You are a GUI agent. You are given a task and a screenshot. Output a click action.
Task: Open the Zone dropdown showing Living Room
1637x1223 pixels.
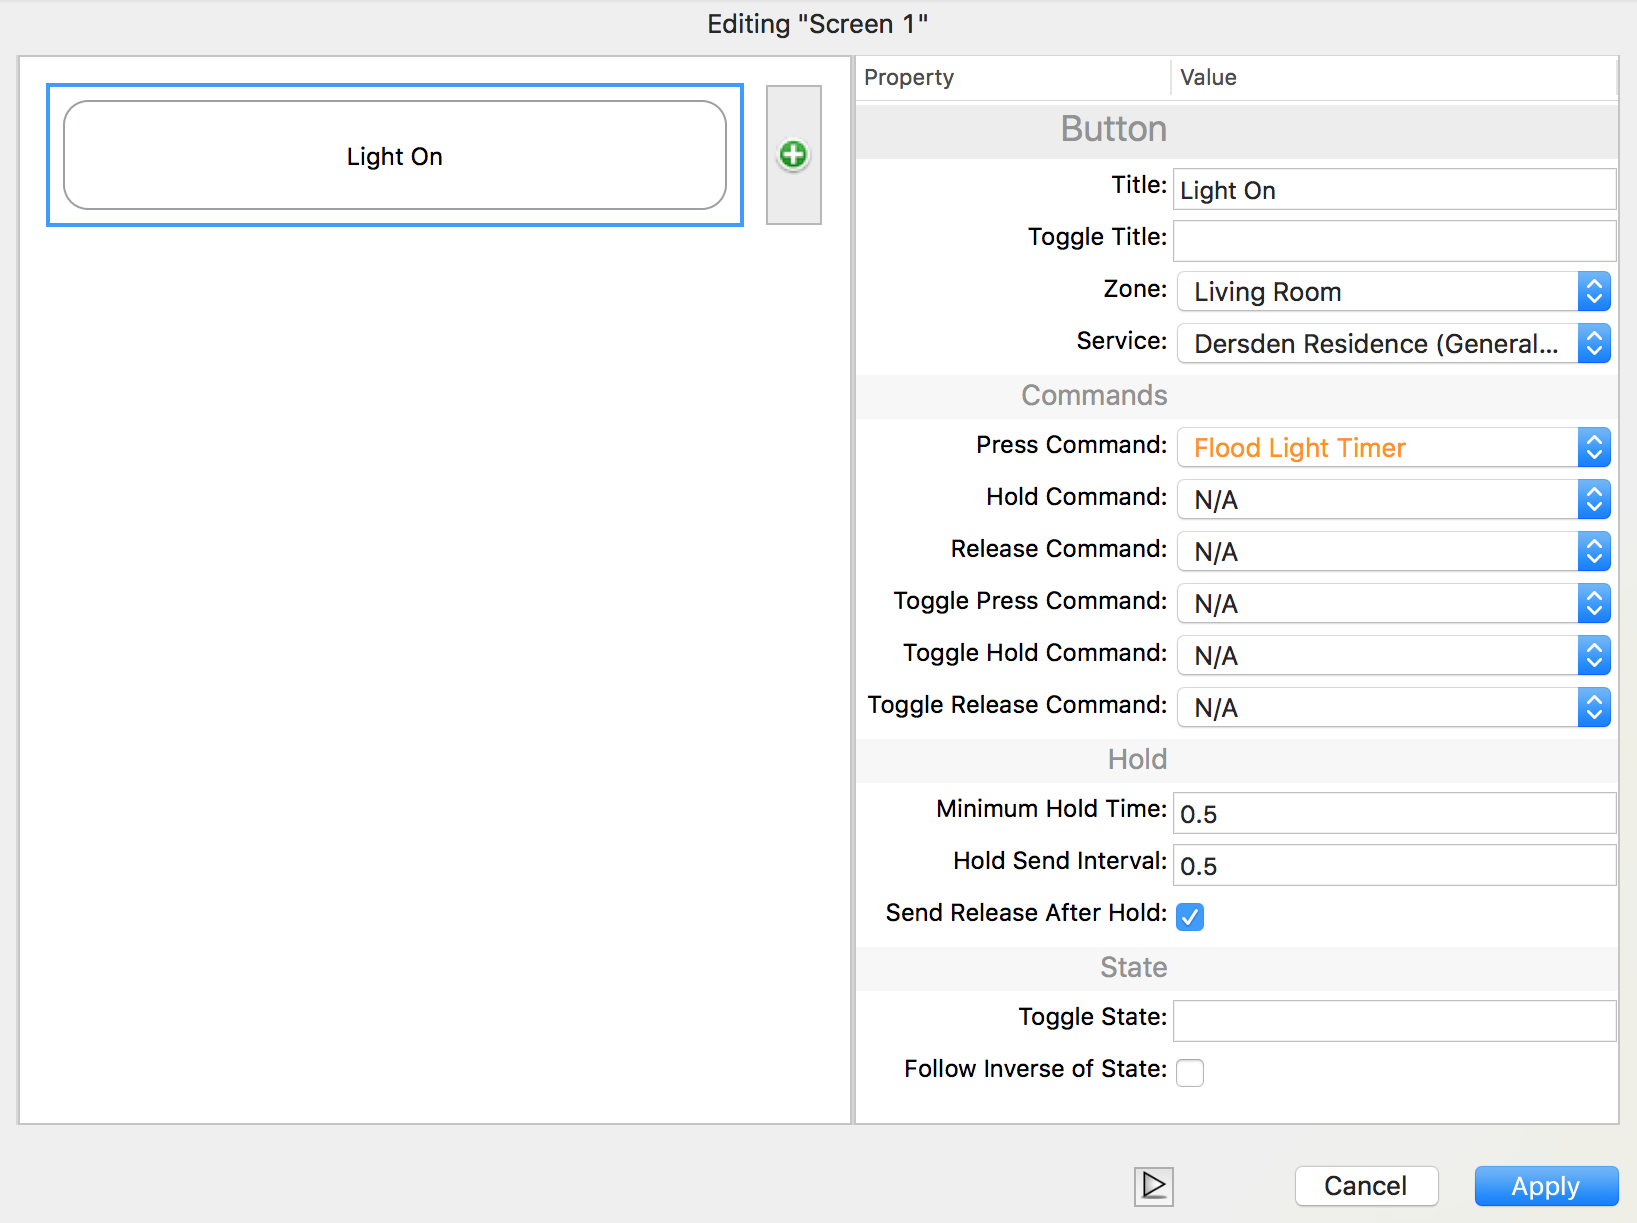[1393, 292]
